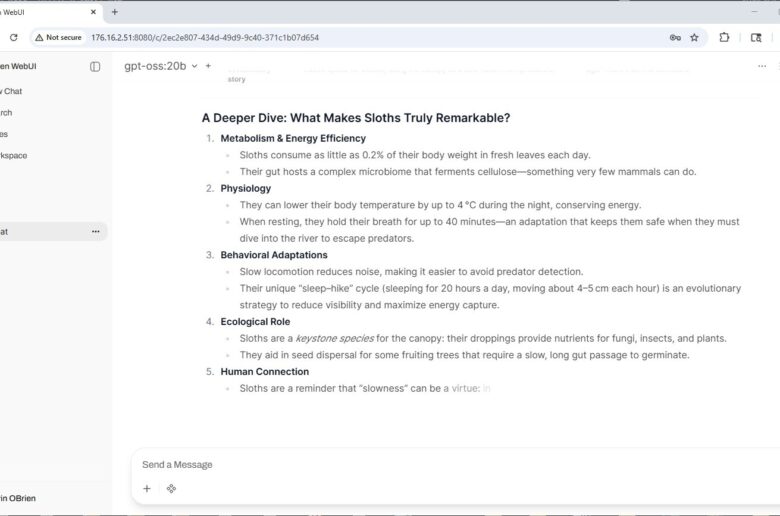Open the password key icon in address bar
The image size is (780, 516).
pyautogui.click(x=675, y=38)
